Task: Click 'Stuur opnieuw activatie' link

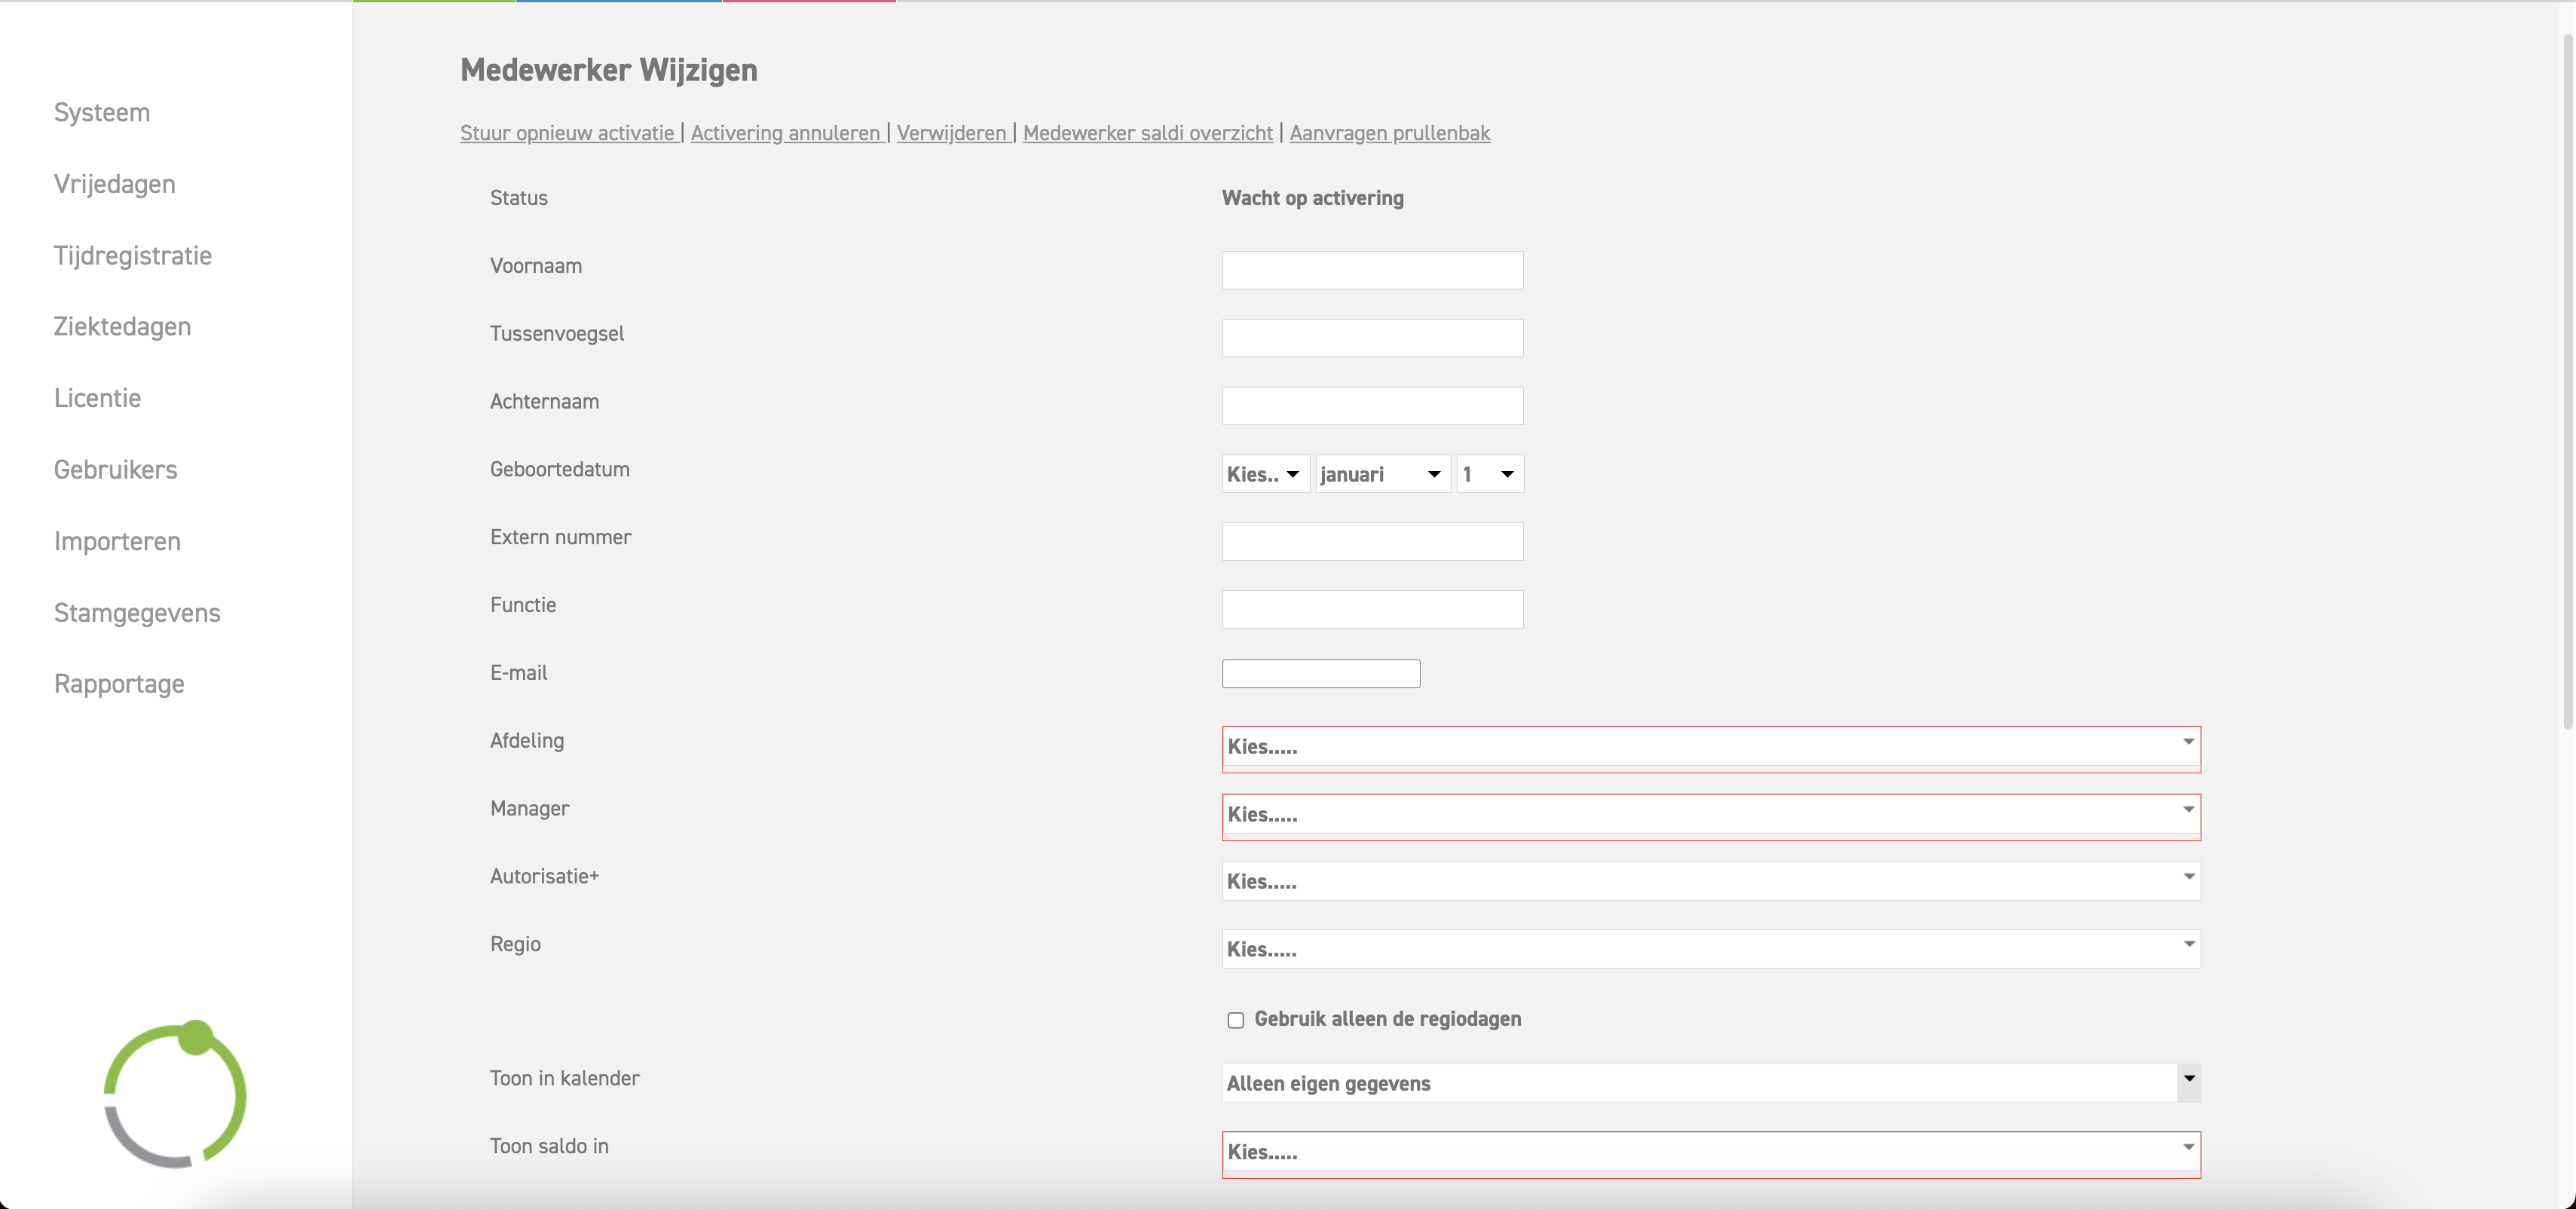Action: point(567,133)
